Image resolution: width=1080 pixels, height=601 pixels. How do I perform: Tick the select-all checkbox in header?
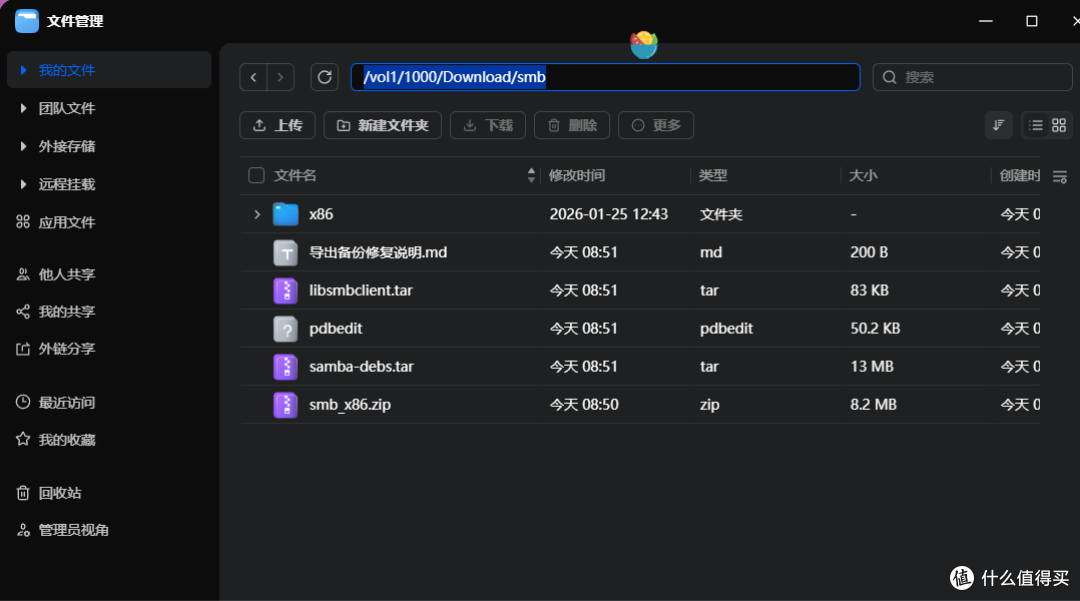[x=256, y=176]
